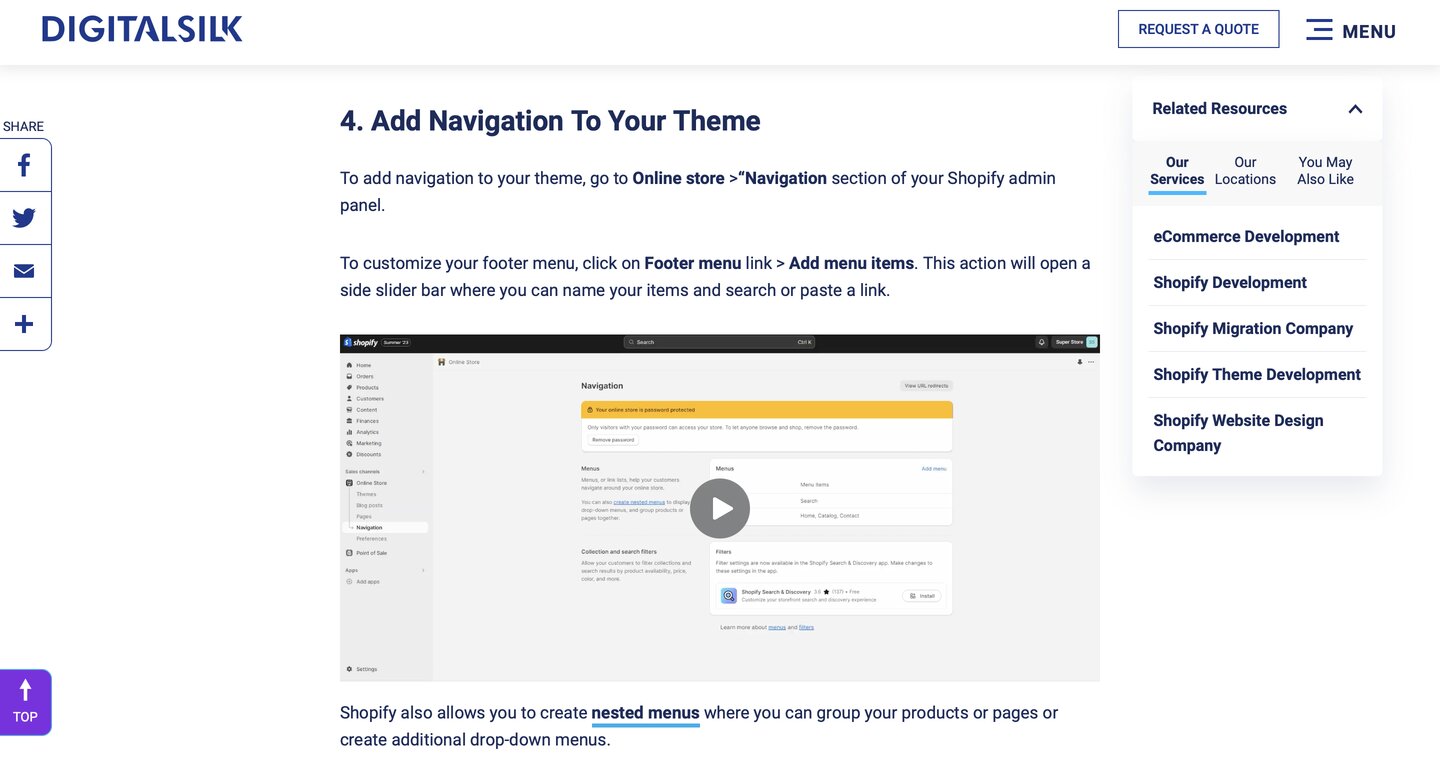This screenshot has height=772, width=1440.
Task: Jump back up using the TOP arrow
Action: (25, 701)
